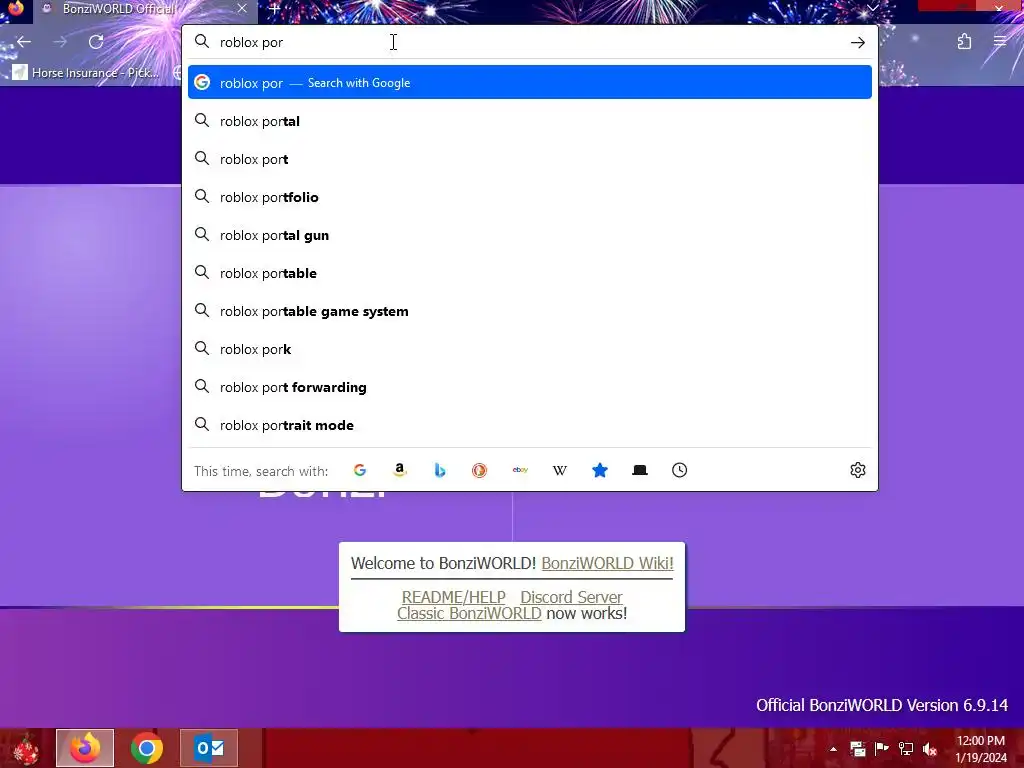The width and height of the screenshot is (1024, 768).
Task: Choose suggestion 'roblox portal gun'
Action: [530, 235]
